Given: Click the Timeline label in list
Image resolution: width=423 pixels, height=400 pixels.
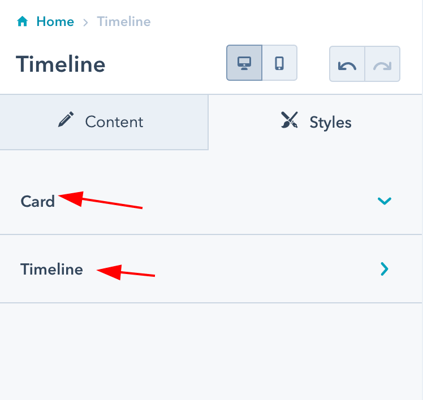Looking at the screenshot, I should coord(52,269).
